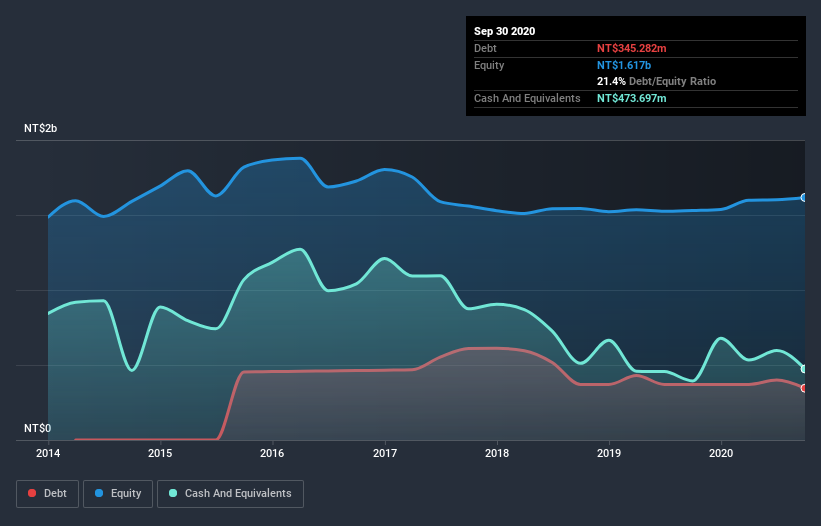Click the NT$473.697m cash value
Screen dimensions: 821x526
(631, 98)
